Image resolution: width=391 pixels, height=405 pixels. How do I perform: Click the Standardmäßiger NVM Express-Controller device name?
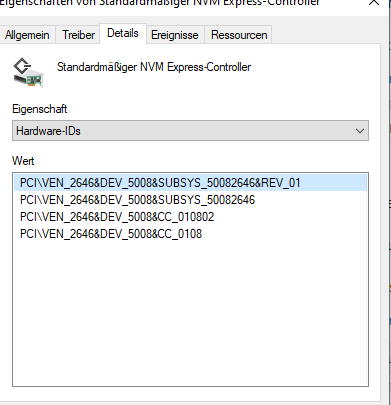click(x=154, y=67)
